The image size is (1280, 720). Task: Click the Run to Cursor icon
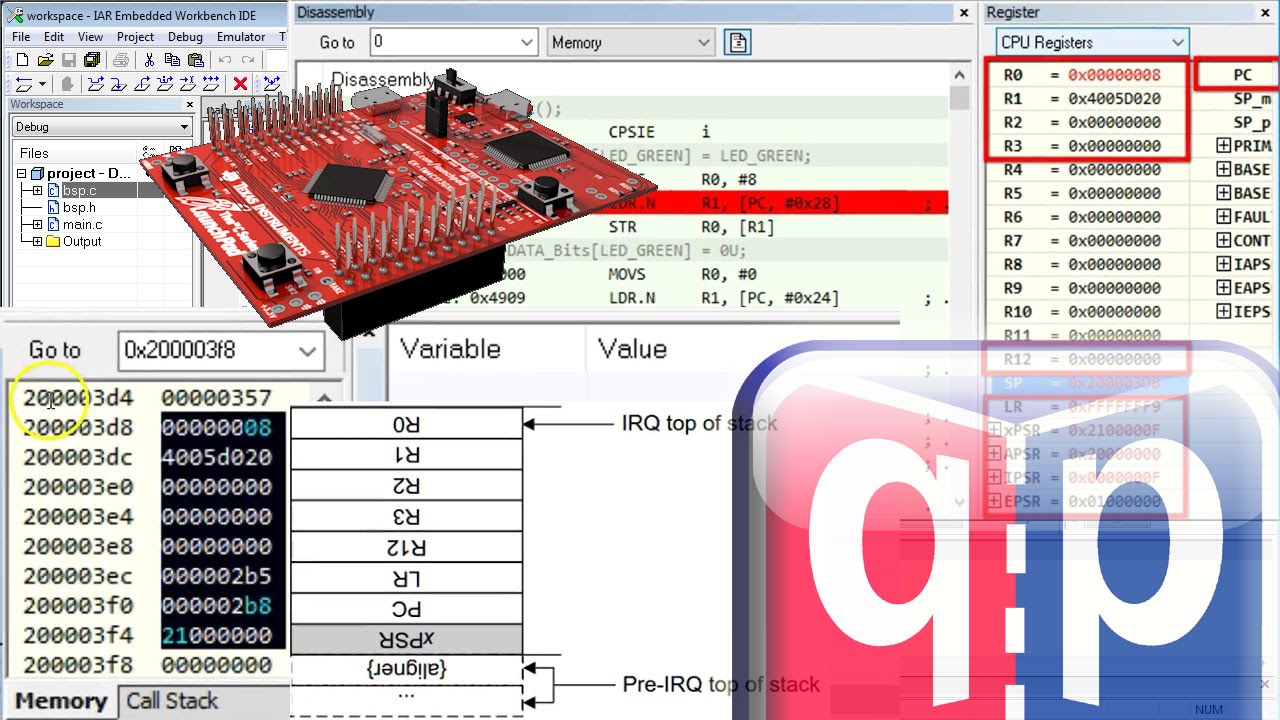(188, 84)
